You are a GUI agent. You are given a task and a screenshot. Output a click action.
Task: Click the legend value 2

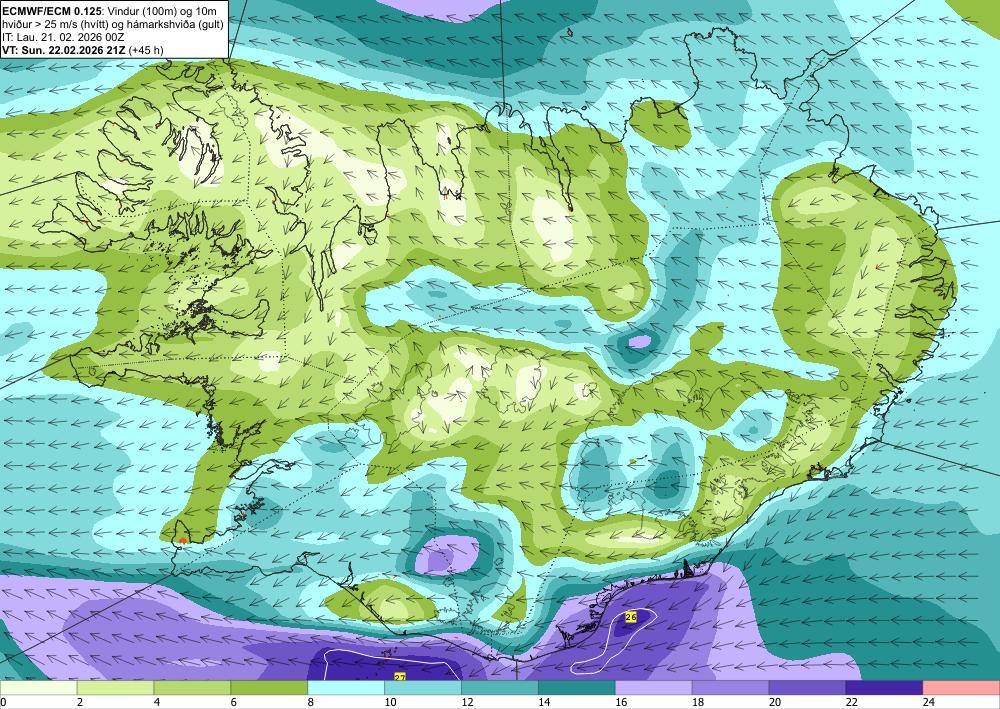(x=80, y=702)
